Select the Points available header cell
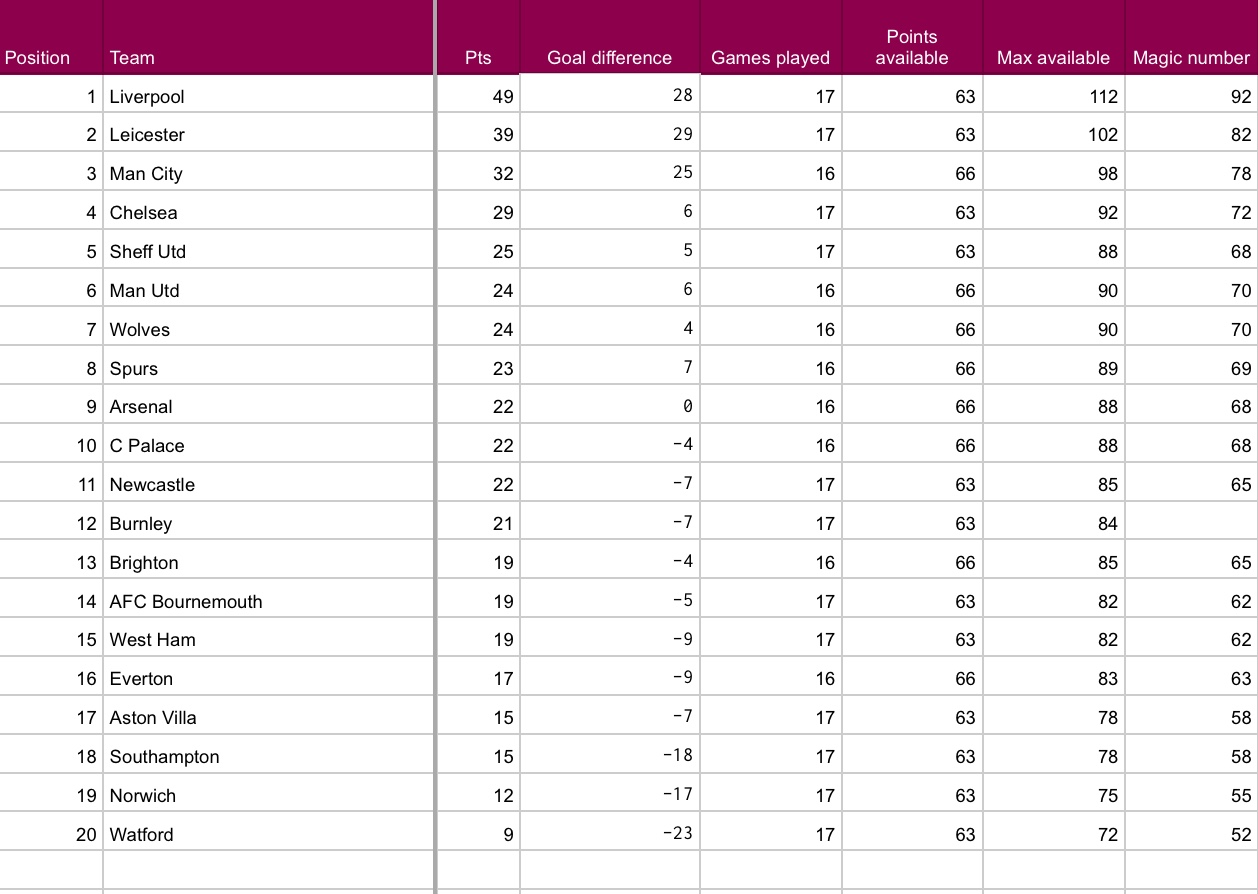This screenshot has height=894, width=1258. click(x=912, y=47)
